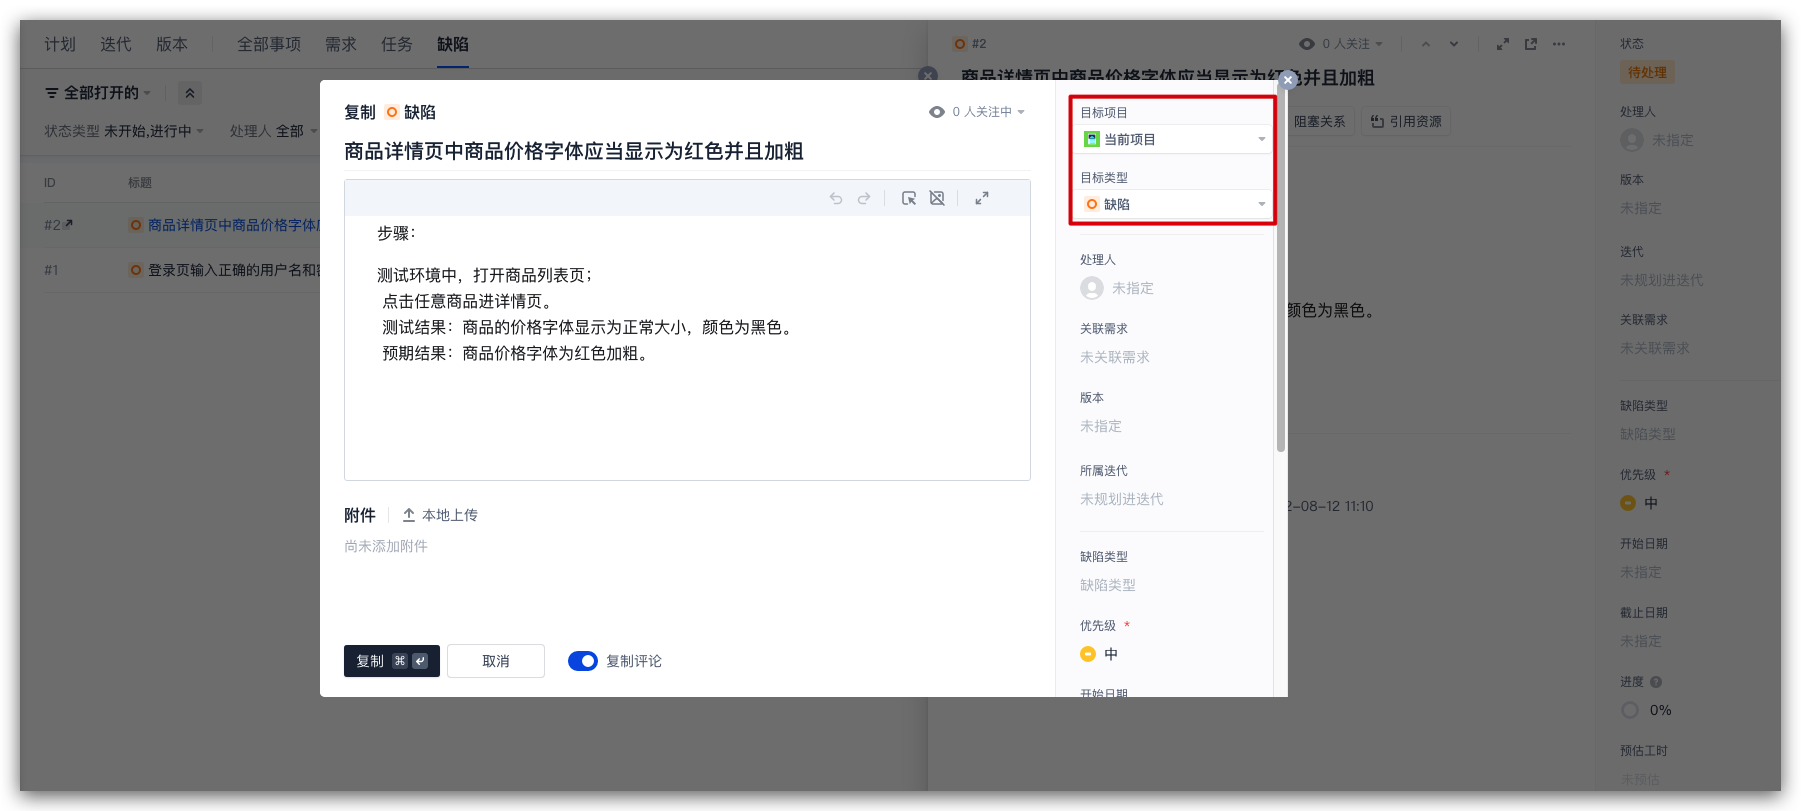Change priority 中 in dialog

pos(1099,654)
